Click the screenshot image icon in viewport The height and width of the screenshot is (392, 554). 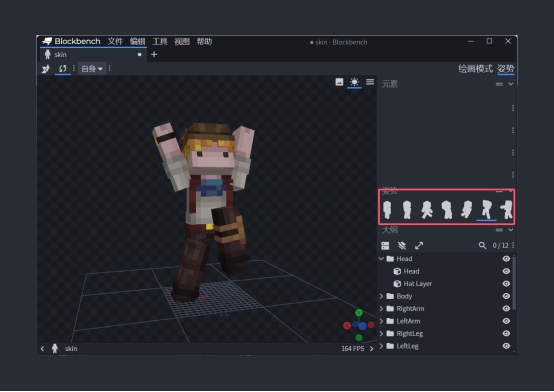click(339, 82)
